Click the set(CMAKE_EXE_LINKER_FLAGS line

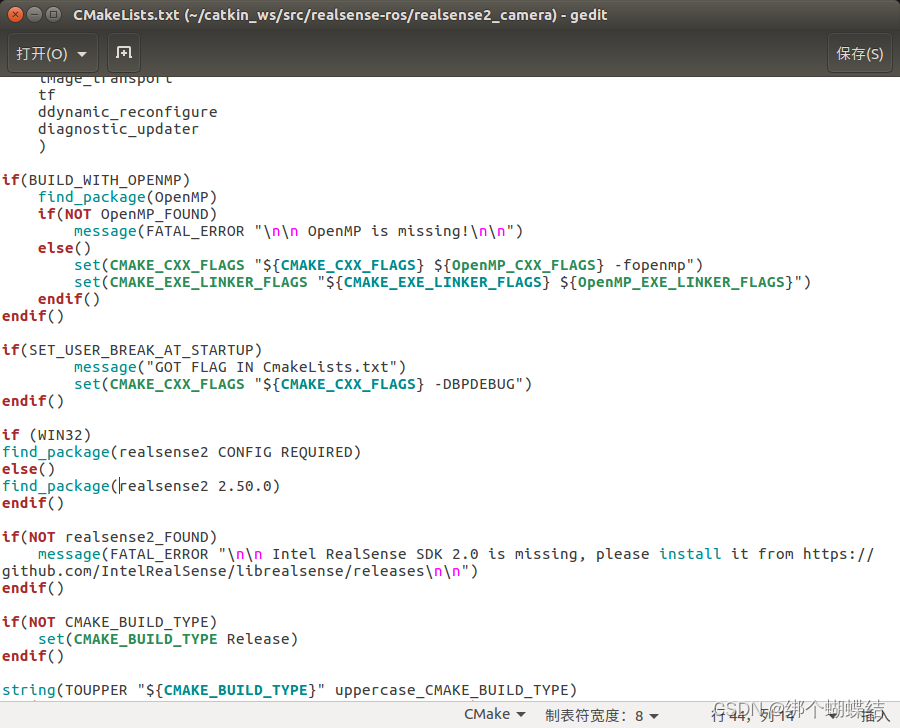[442, 282]
